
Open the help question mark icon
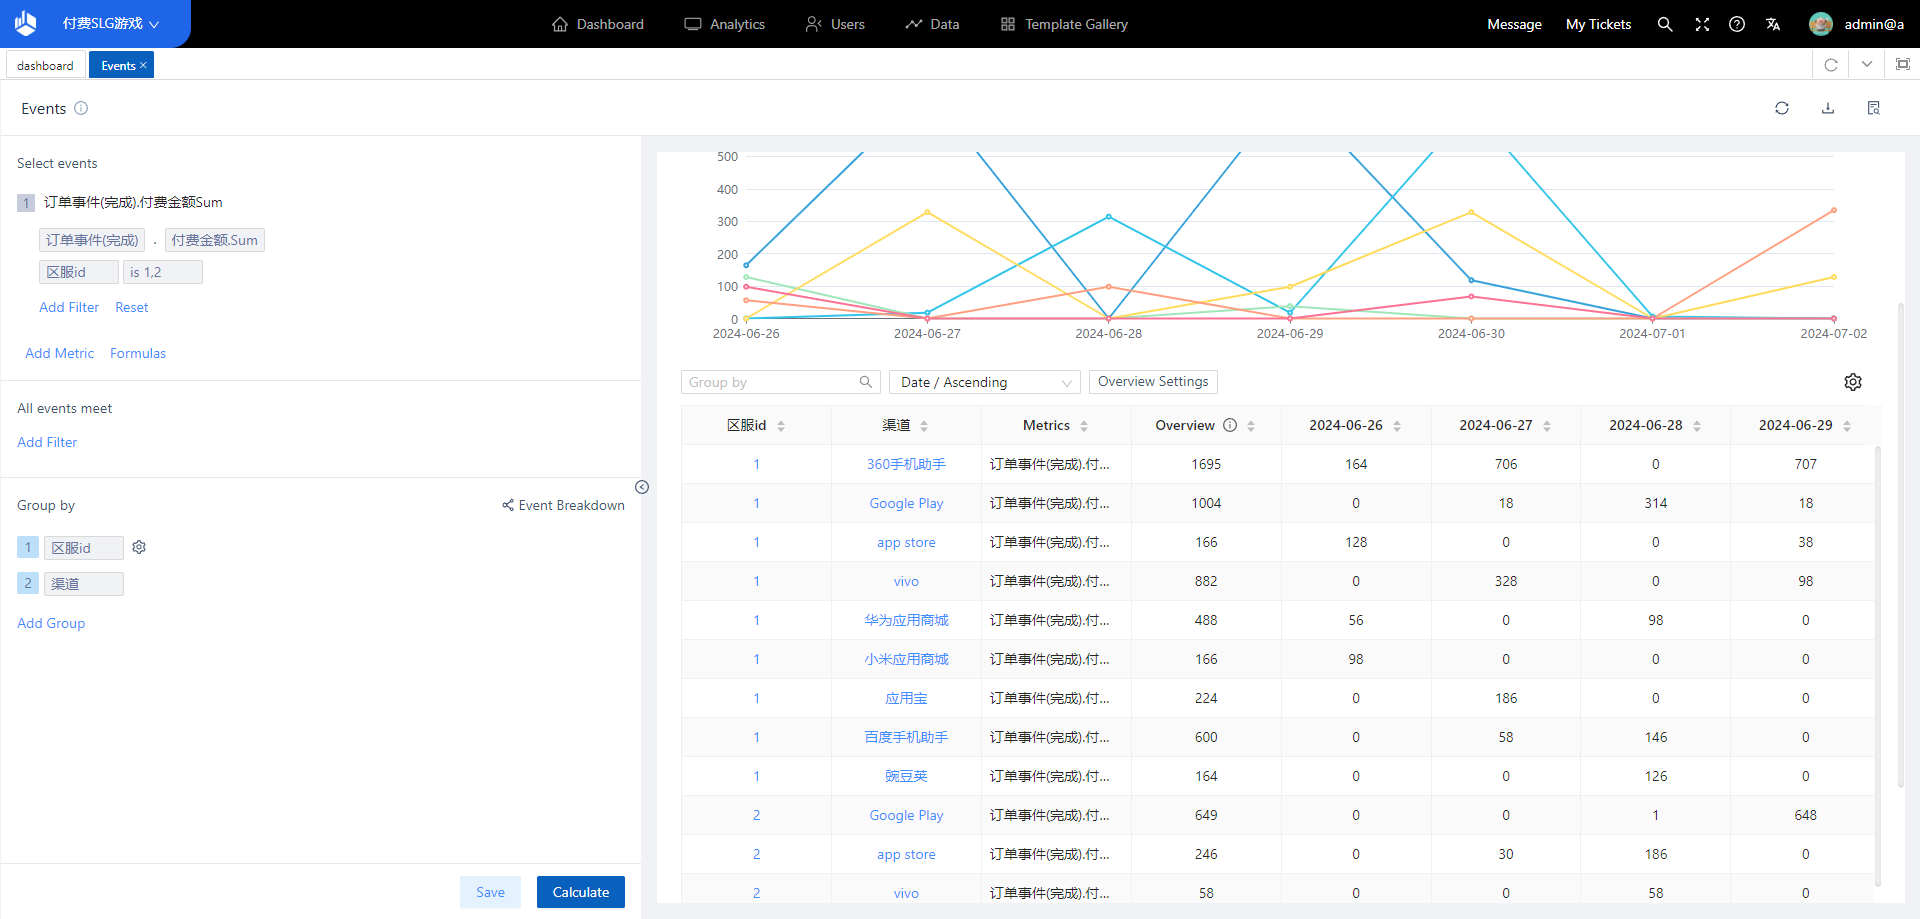point(1737,24)
